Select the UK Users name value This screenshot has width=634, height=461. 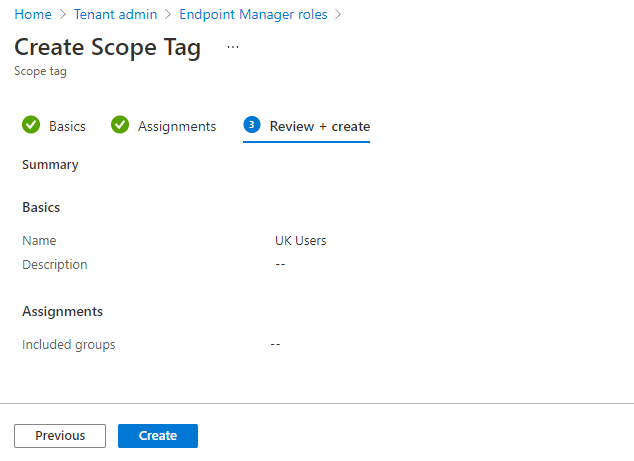pos(300,241)
